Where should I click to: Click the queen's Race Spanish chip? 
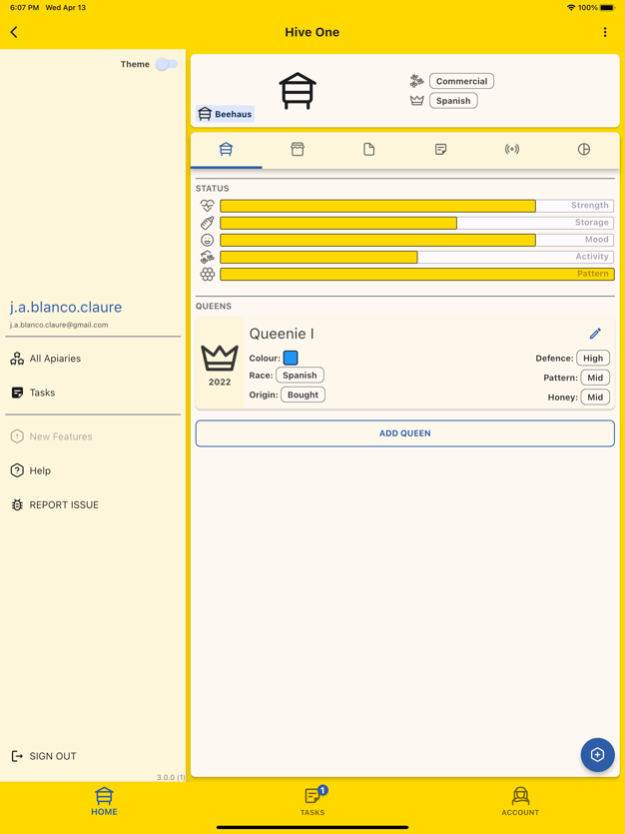299,375
